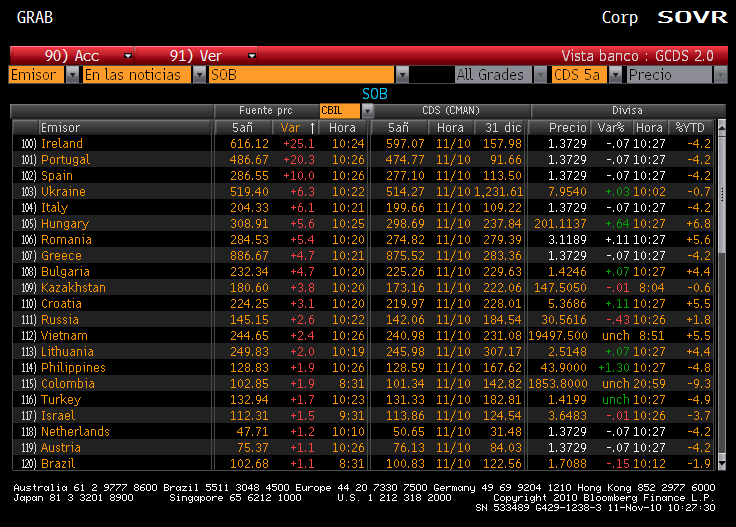Open the 114) Philippines issuer
736x527 pixels.
[x=73, y=367]
